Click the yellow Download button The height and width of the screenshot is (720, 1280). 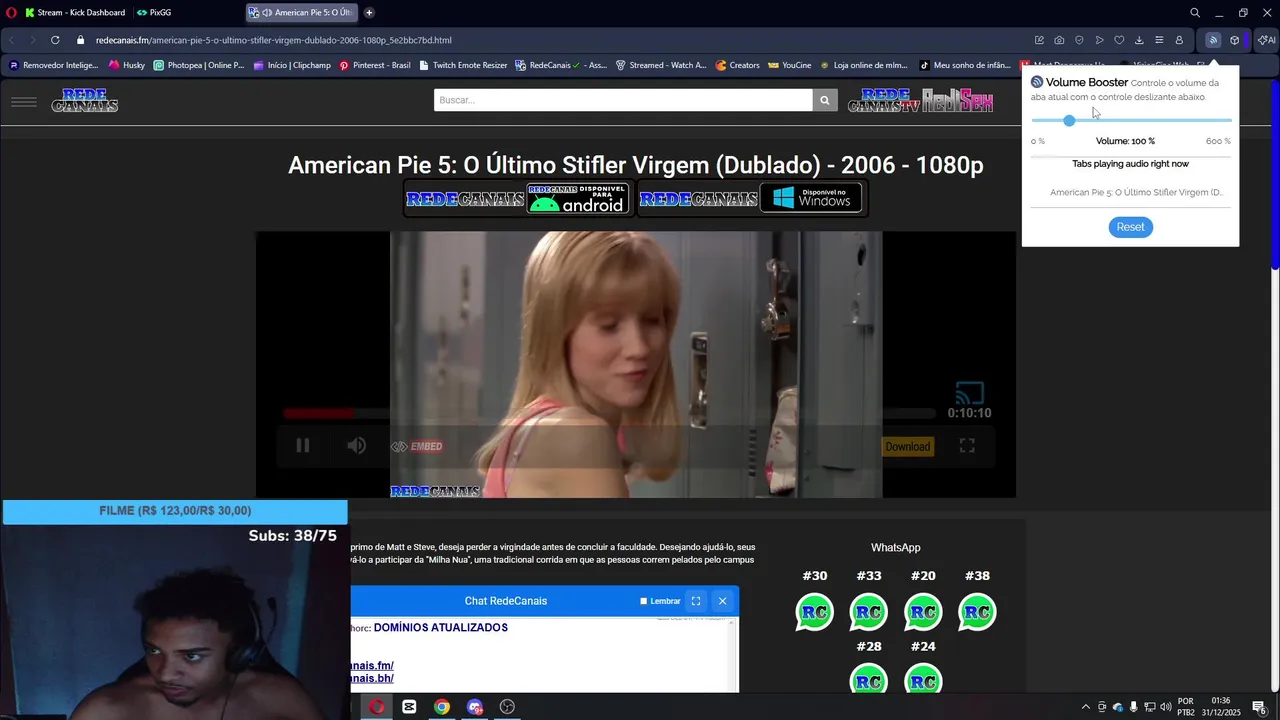907,447
